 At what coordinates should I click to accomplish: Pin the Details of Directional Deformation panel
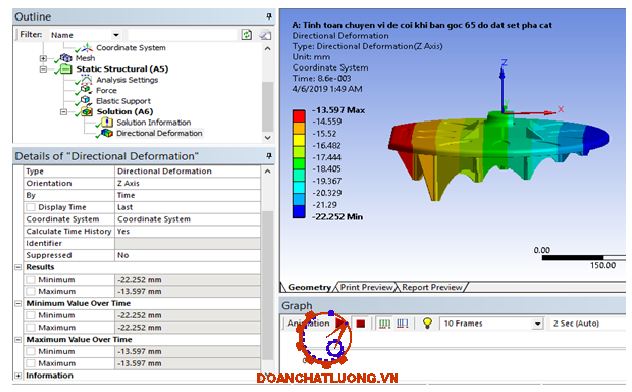[x=269, y=156]
